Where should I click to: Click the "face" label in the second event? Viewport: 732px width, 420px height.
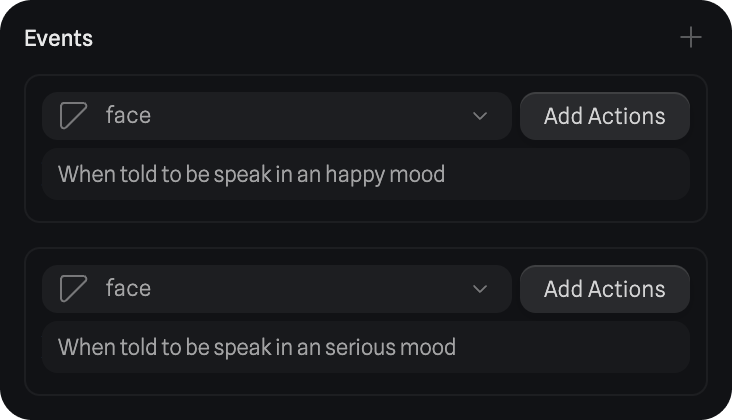[128, 289]
